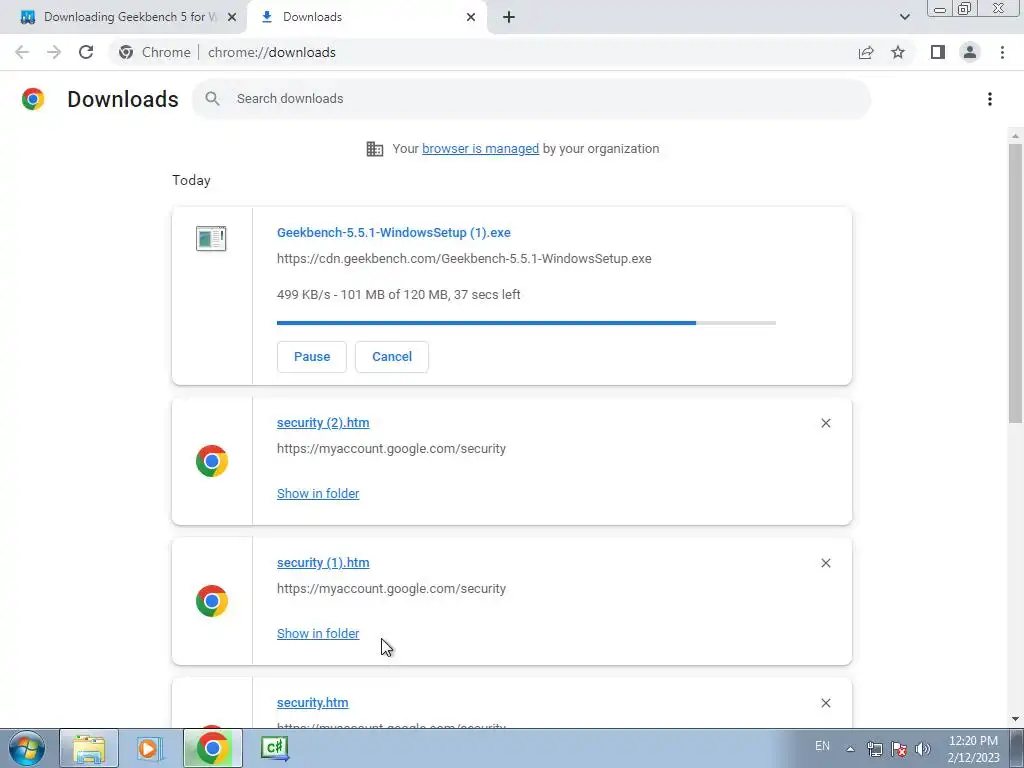Reload the Downloads page
The width and height of the screenshot is (1024, 768).
coord(86,52)
